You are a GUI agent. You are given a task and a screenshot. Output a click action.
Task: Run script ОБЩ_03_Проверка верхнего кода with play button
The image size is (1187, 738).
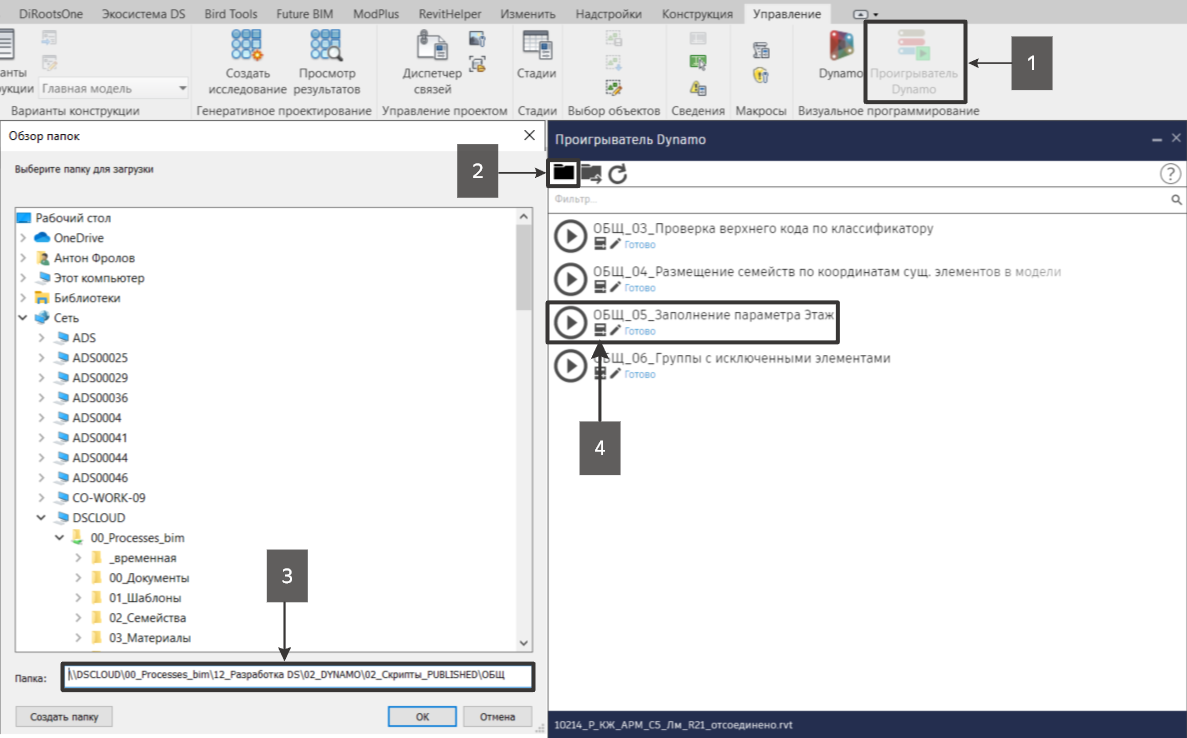point(570,236)
